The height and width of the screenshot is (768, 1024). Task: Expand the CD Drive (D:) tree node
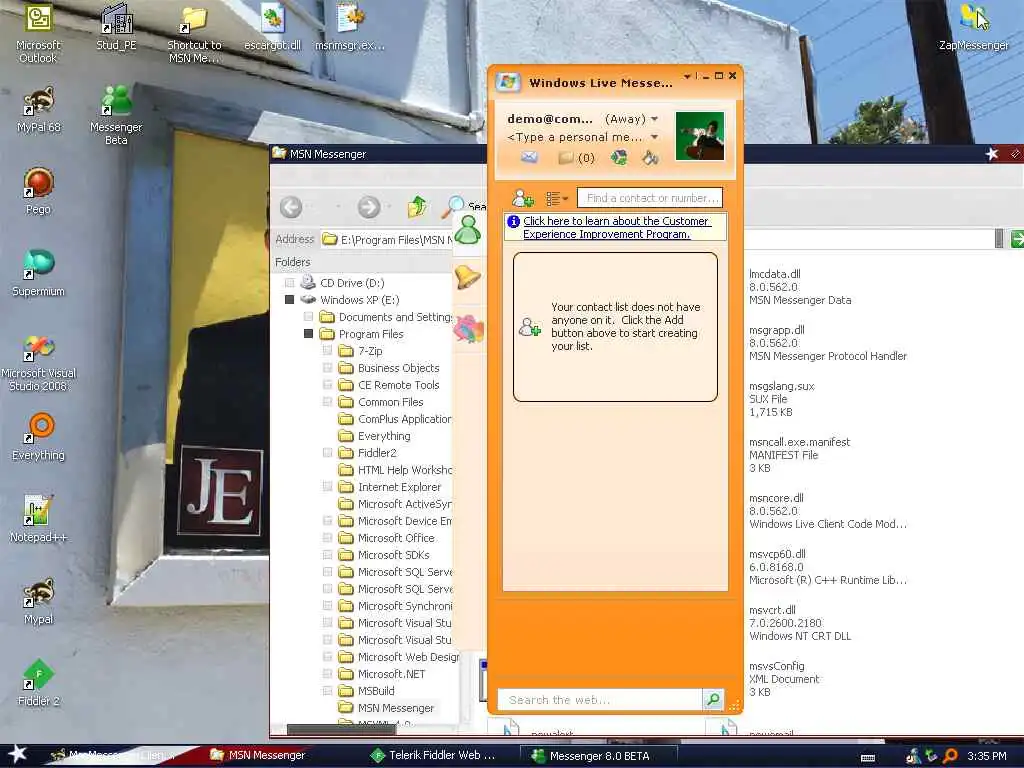289,283
